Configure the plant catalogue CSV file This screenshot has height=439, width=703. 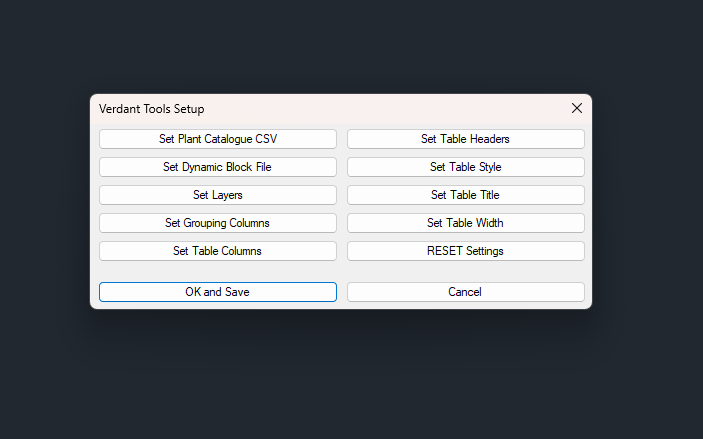coord(217,139)
